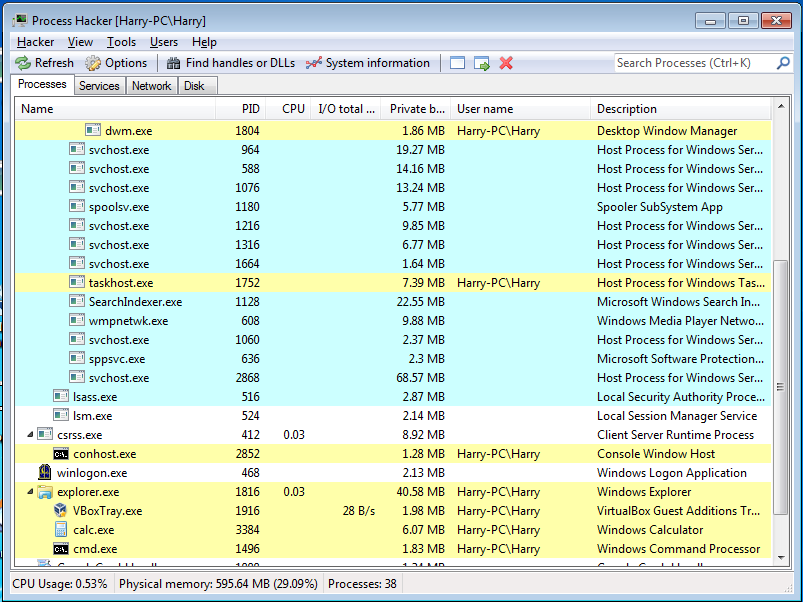Sort by the I/O total column header
This screenshot has width=803, height=602.
point(346,109)
